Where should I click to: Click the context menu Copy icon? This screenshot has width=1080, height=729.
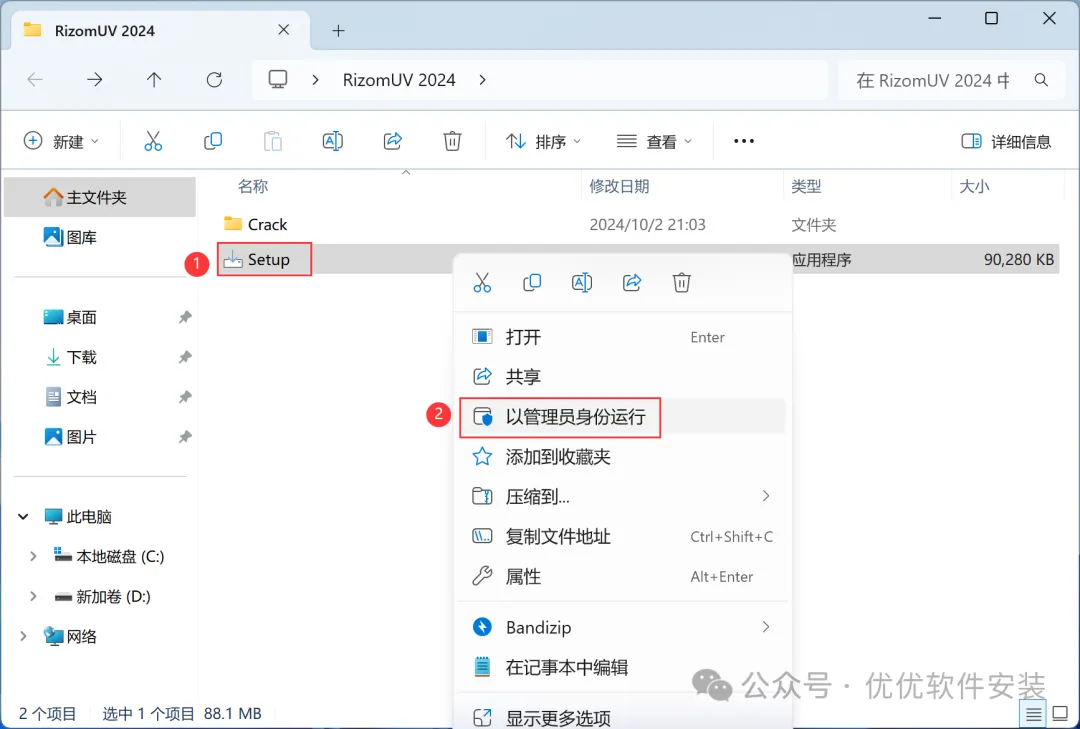pyautogui.click(x=532, y=283)
